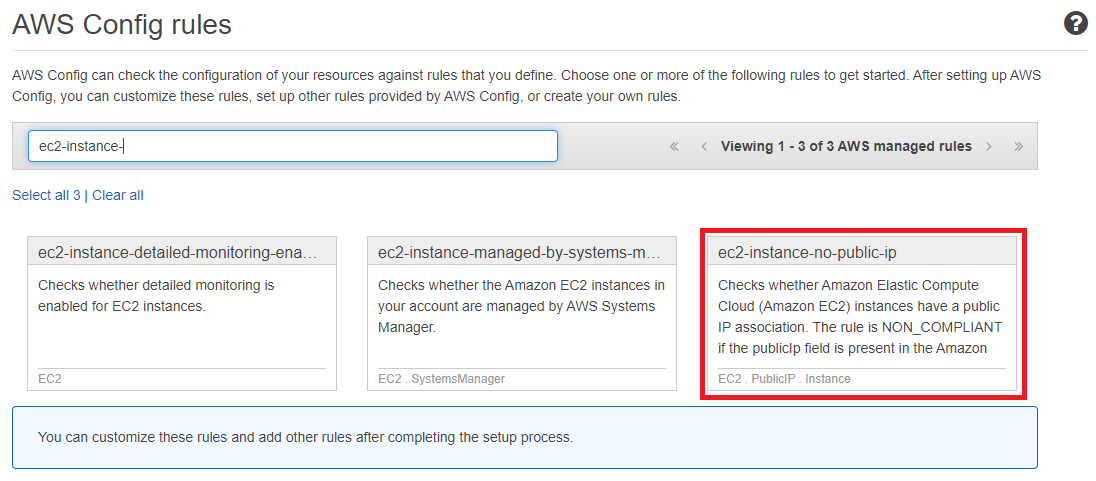This screenshot has height=481, width=1096.
Task: Click the EC2 tag on detailed-monitoring card
Action: 50,379
